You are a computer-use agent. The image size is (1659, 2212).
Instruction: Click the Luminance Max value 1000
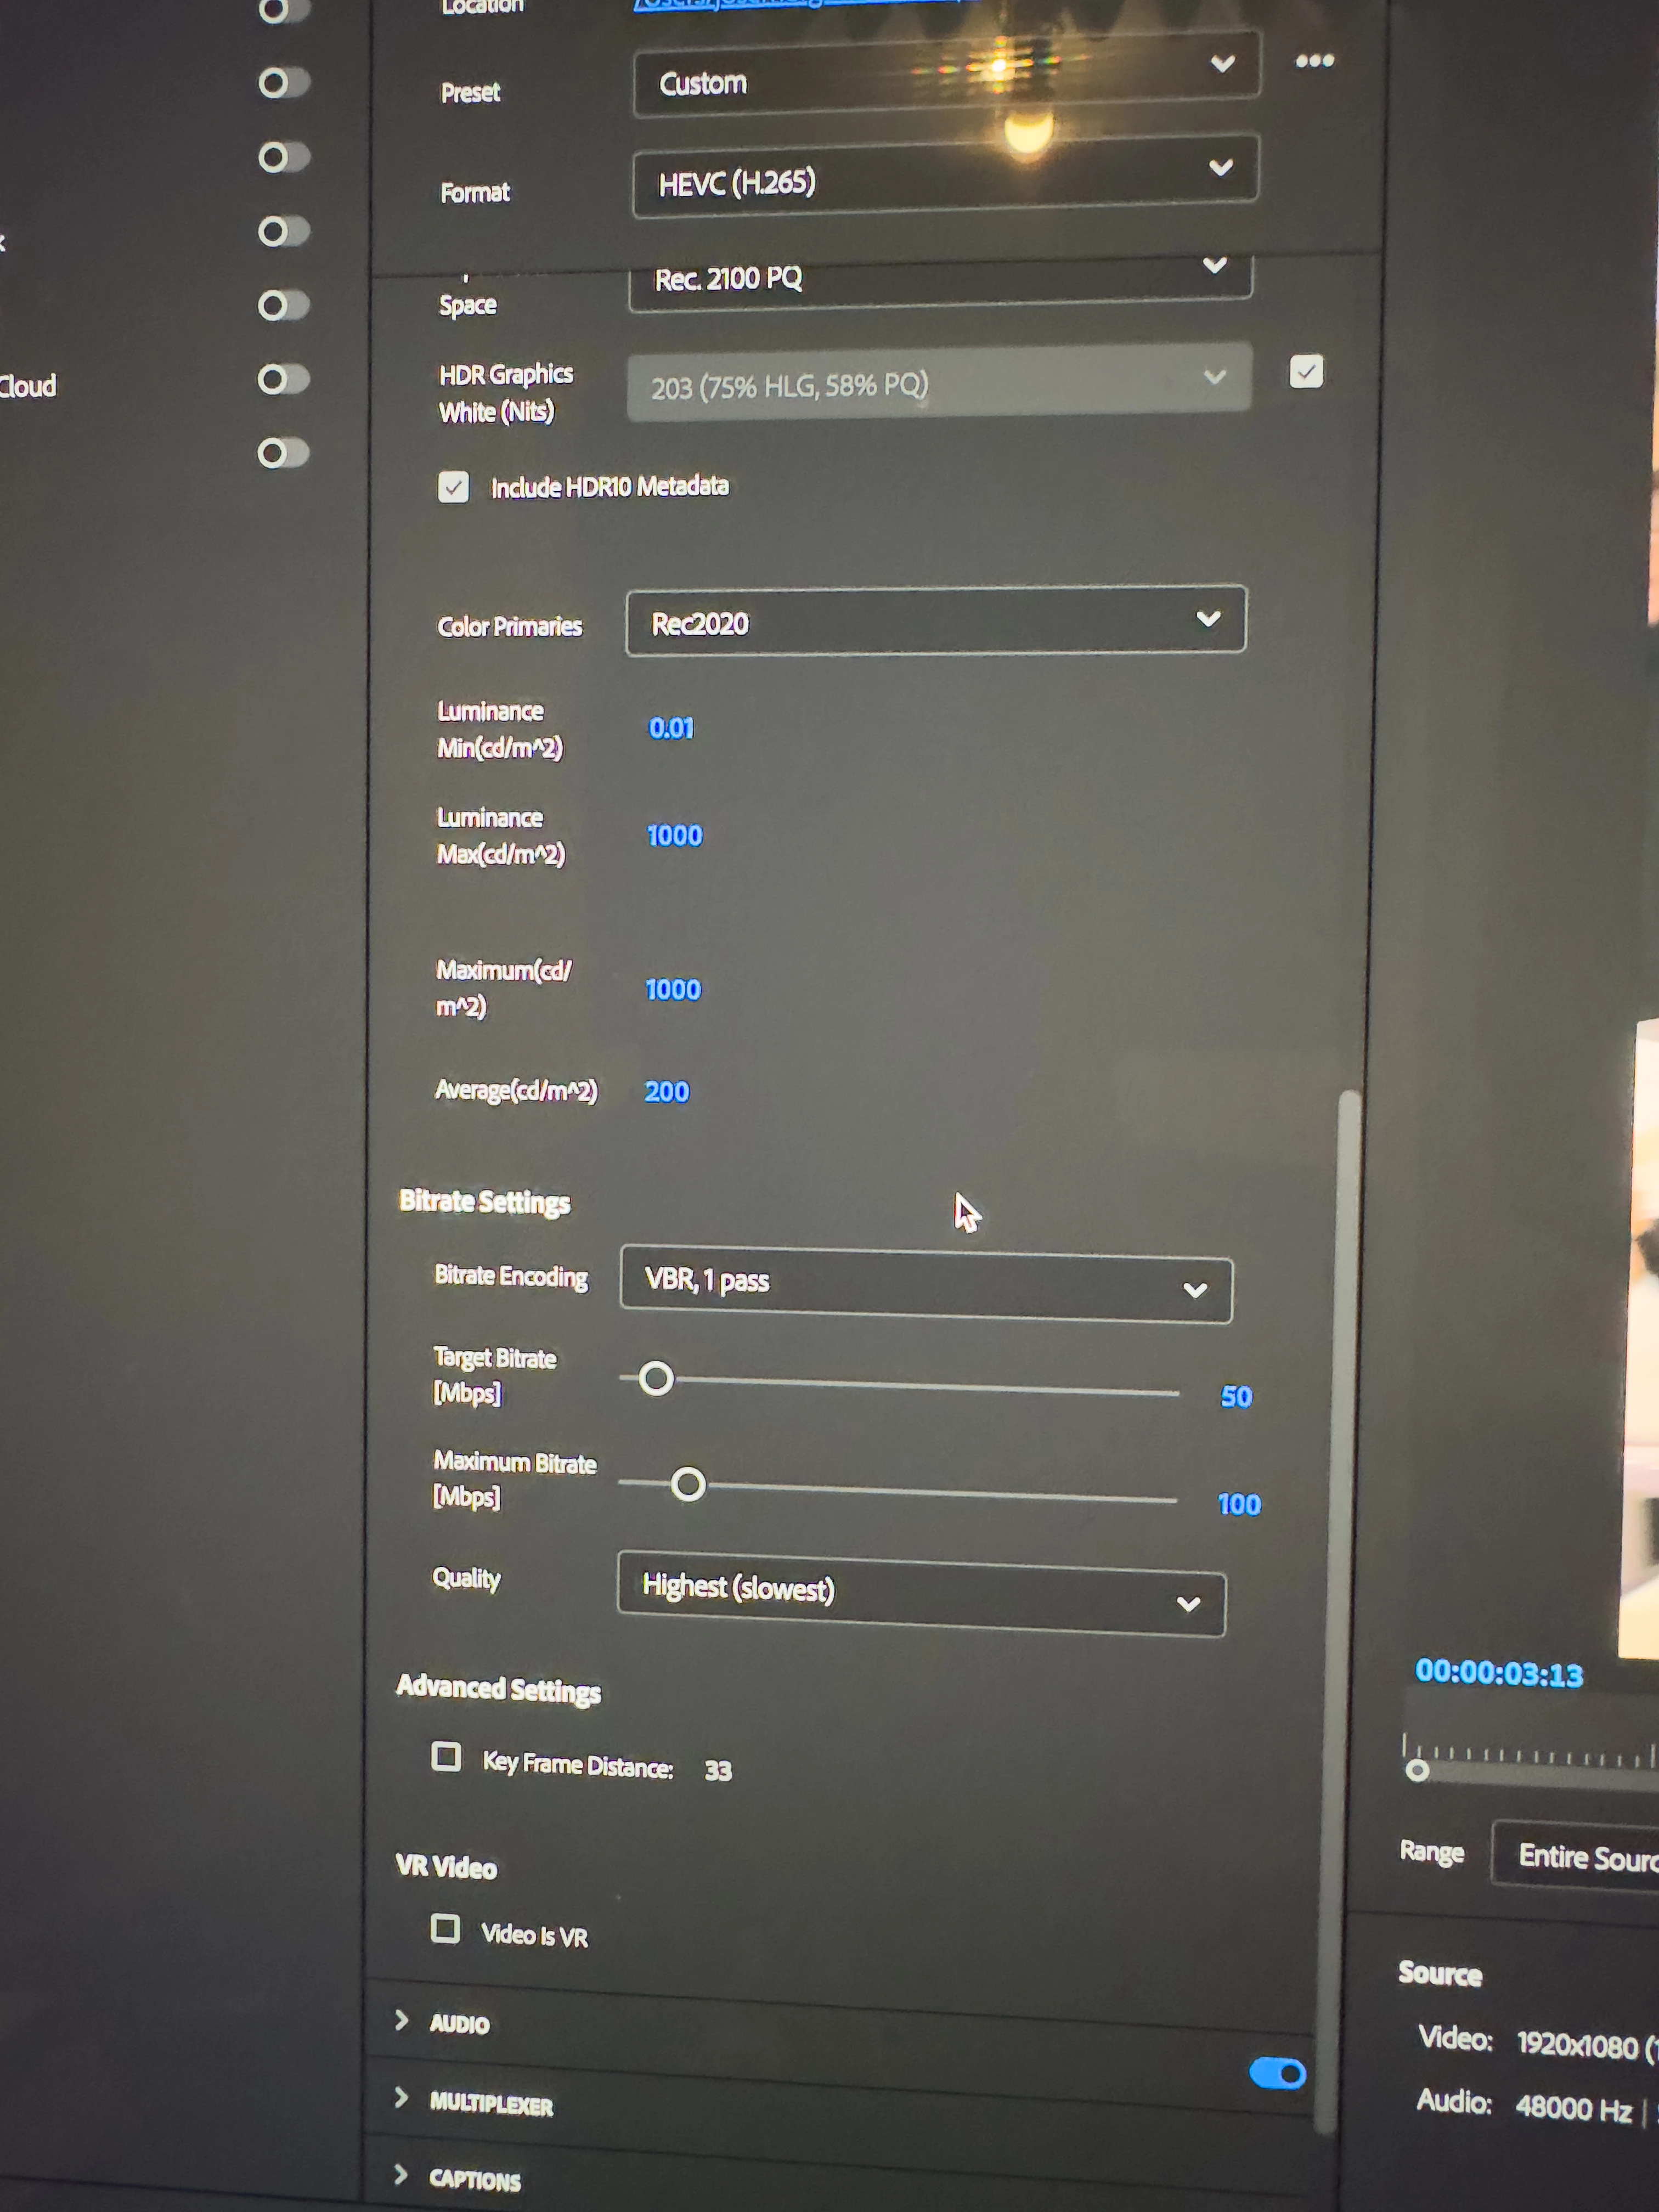675,835
